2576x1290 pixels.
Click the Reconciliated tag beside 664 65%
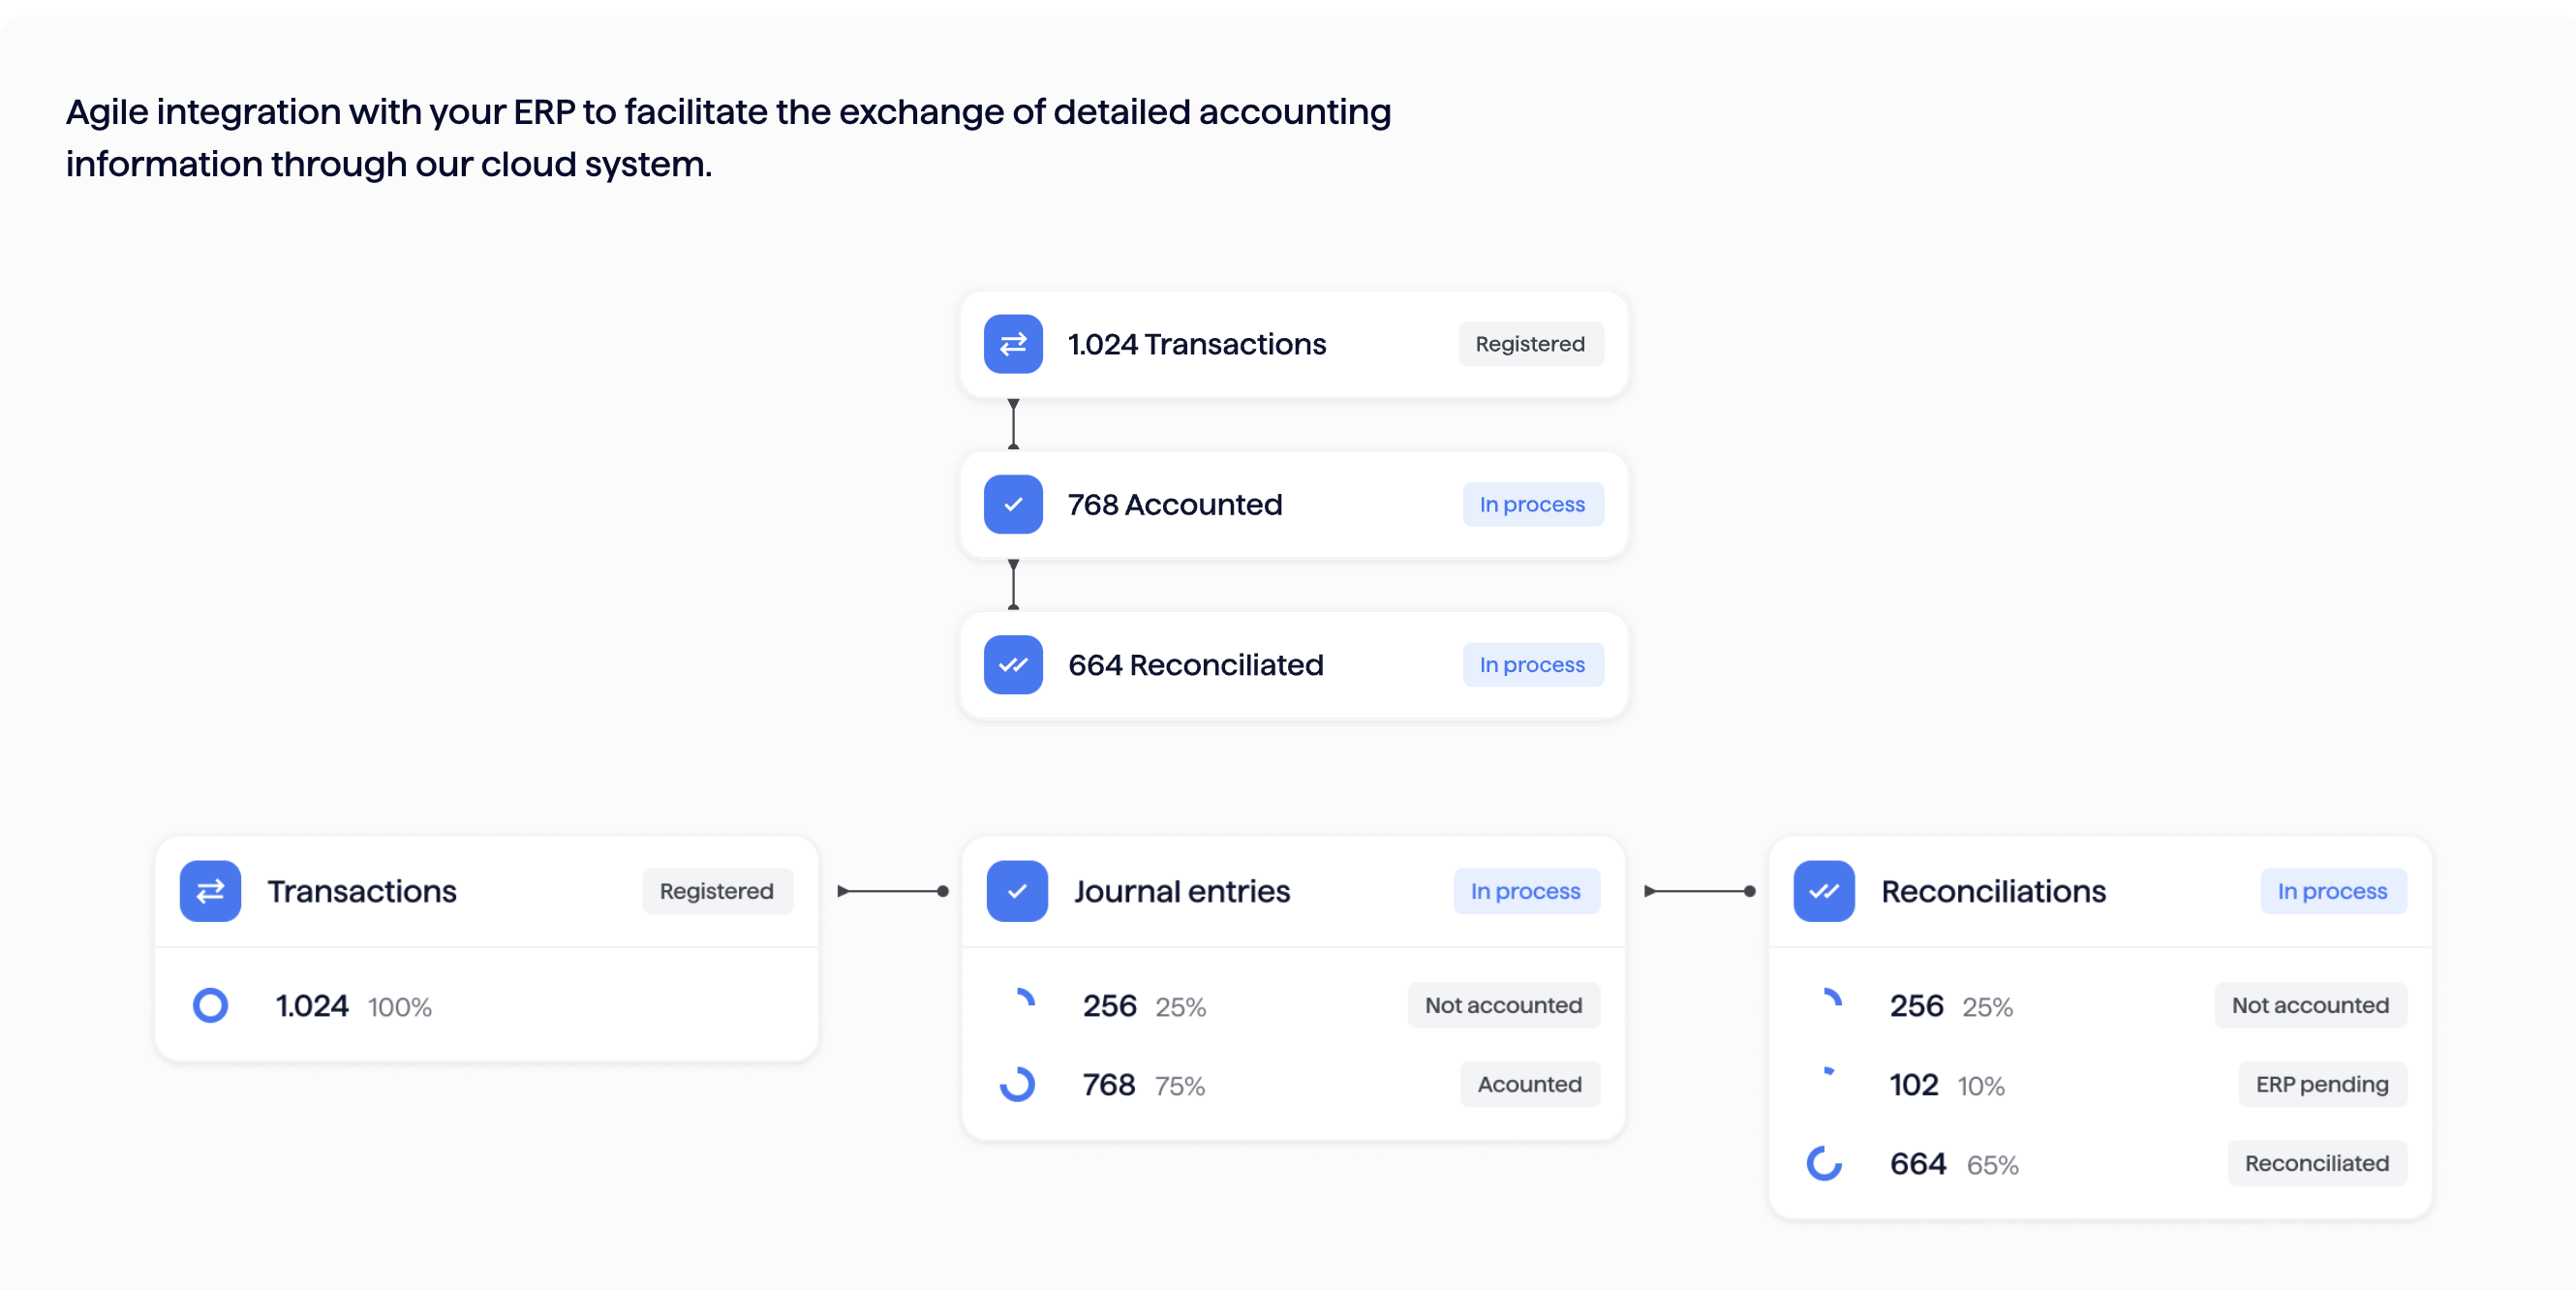tap(2316, 1163)
